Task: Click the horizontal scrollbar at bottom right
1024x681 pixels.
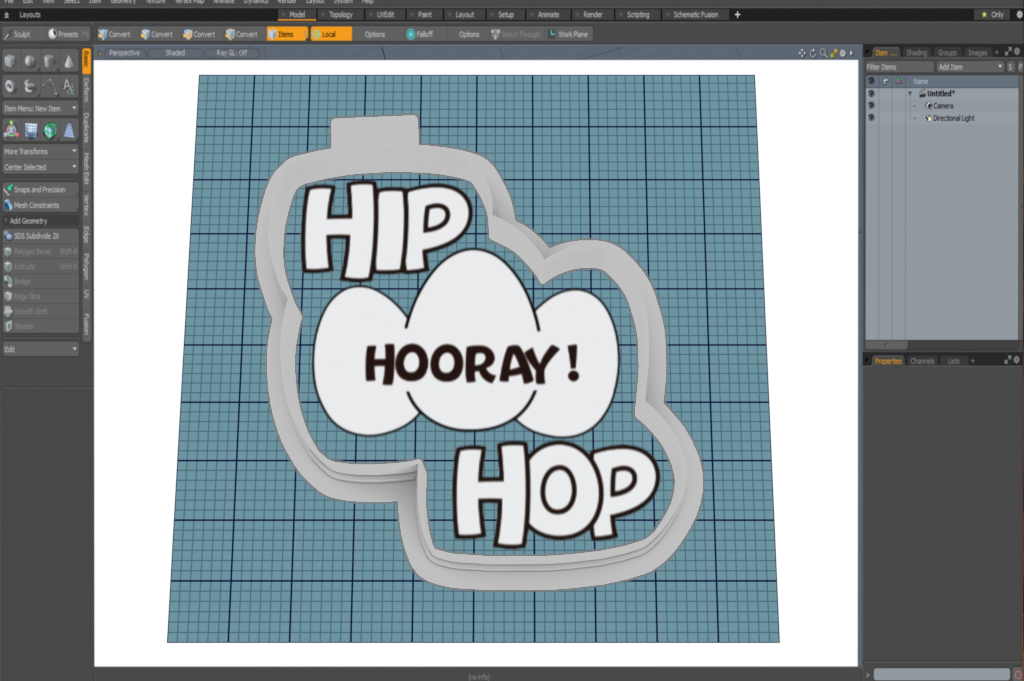Action: coord(941,674)
